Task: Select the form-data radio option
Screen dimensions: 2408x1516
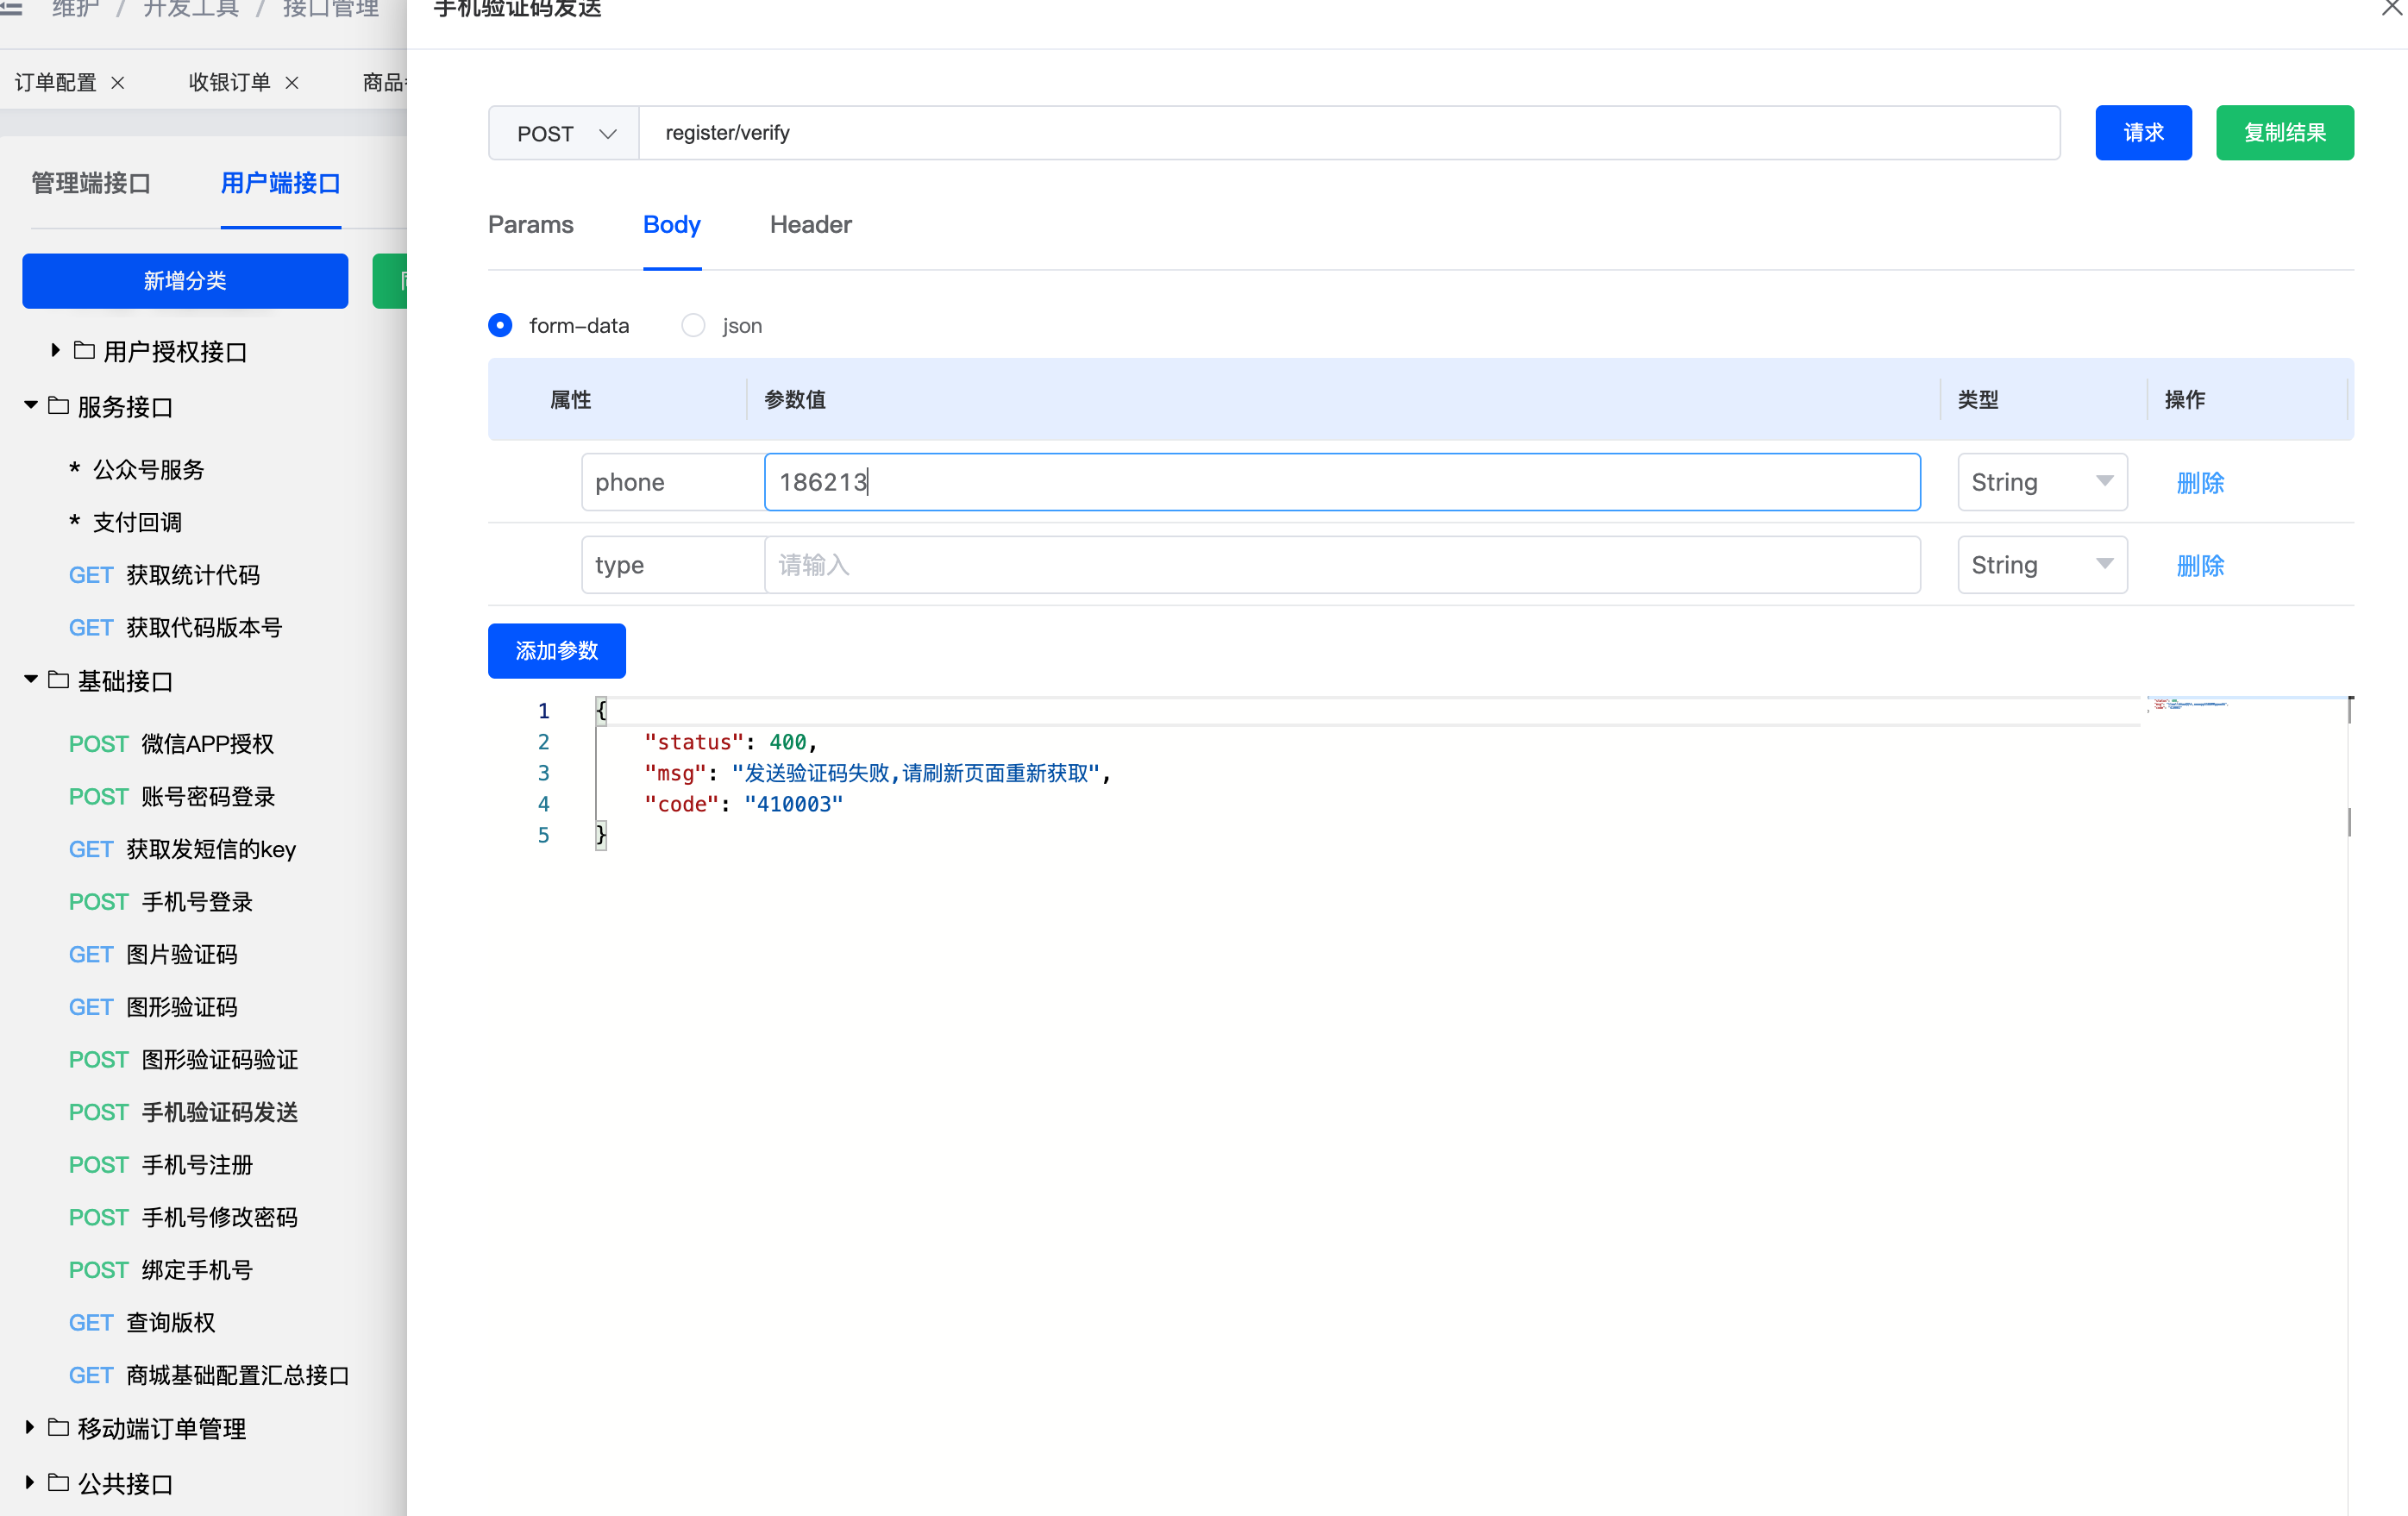Action: click(500, 325)
